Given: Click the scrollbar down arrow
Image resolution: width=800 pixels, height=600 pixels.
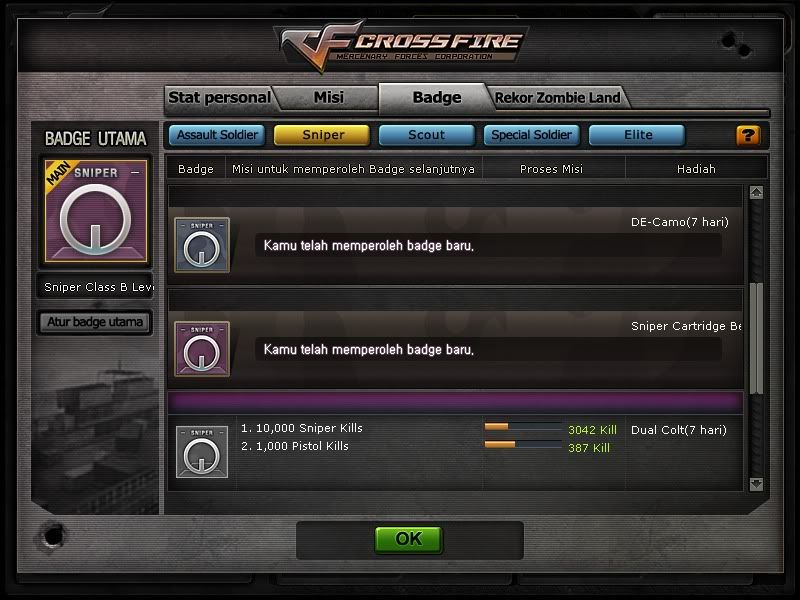Looking at the screenshot, I should point(756,484).
